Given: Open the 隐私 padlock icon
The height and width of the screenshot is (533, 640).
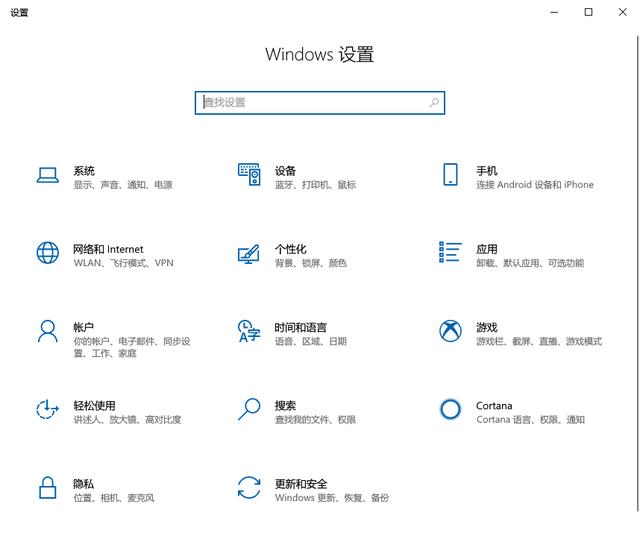Looking at the screenshot, I should click(48, 488).
